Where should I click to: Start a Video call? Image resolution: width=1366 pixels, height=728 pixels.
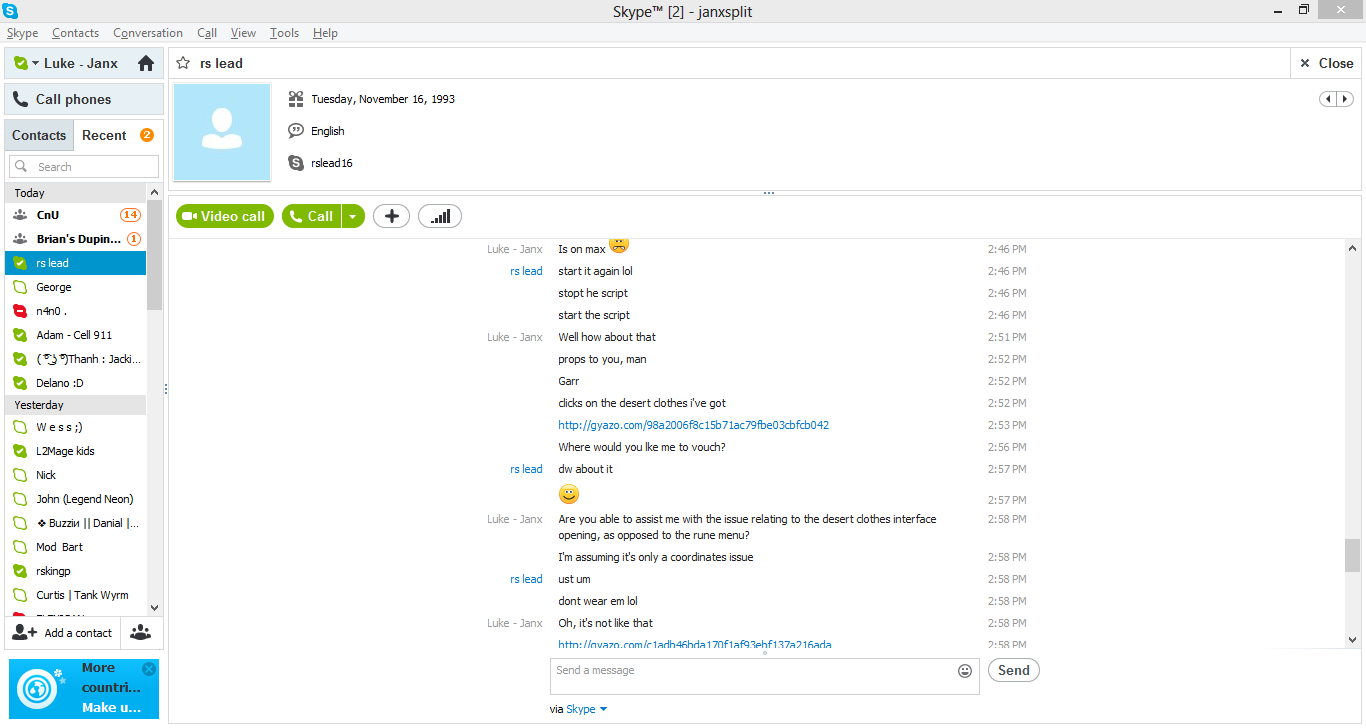tap(225, 216)
